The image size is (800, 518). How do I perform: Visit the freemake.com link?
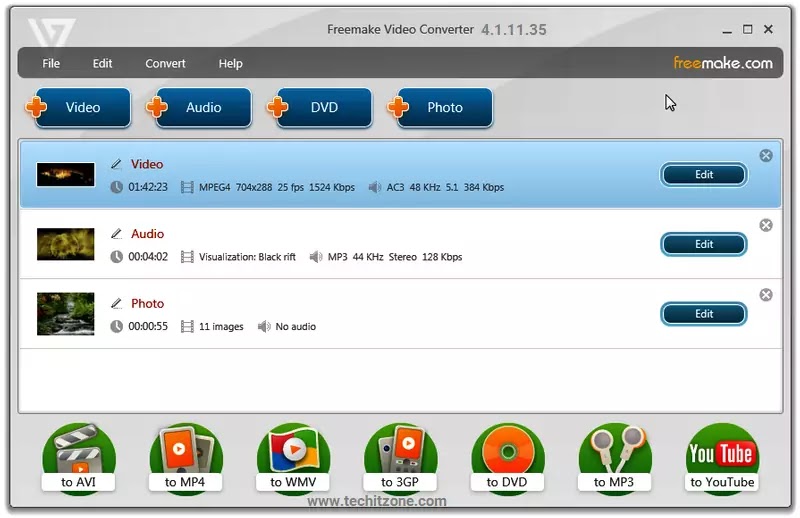[723, 63]
